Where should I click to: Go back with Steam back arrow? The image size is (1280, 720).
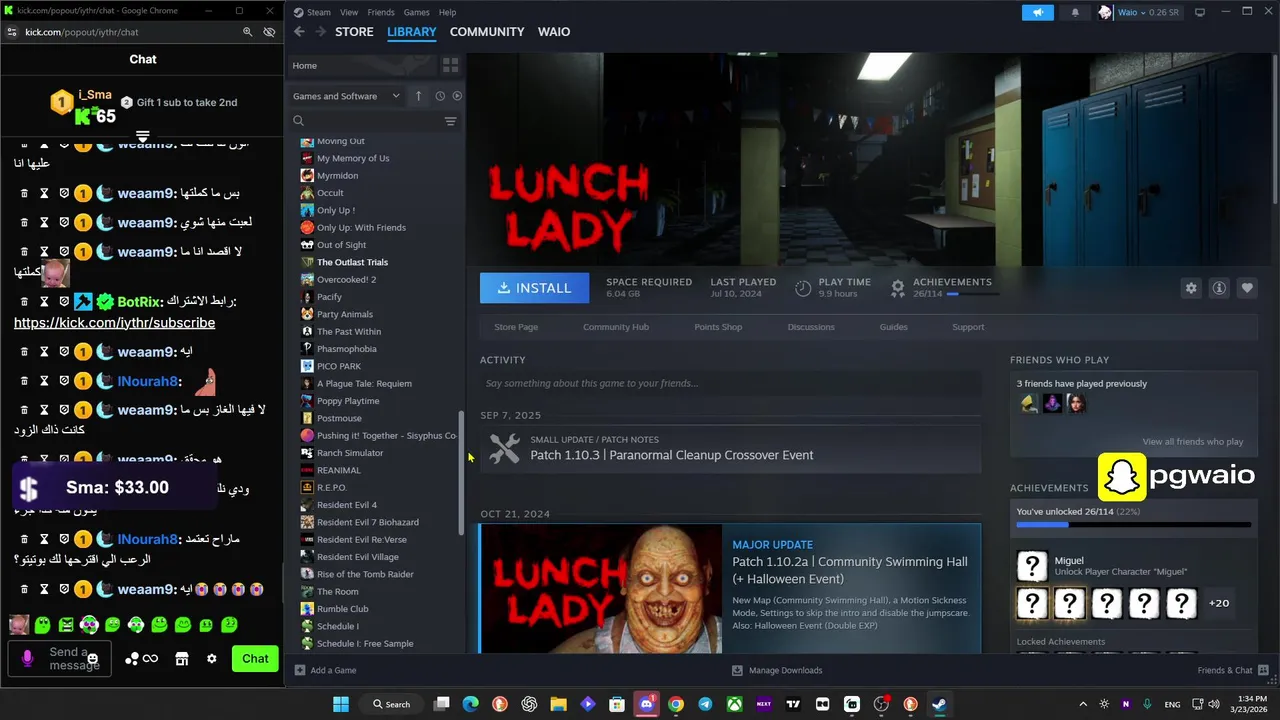click(299, 32)
